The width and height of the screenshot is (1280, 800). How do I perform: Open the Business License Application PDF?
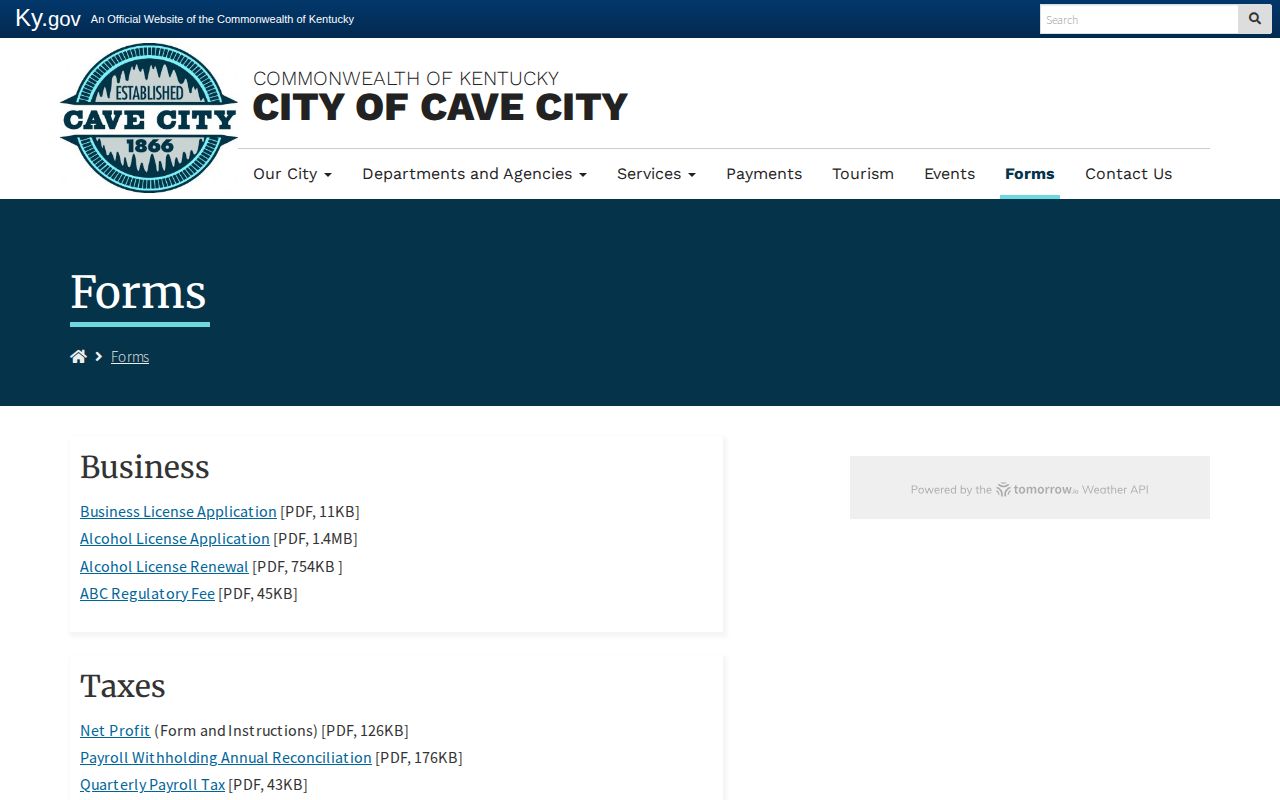(178, 512)
